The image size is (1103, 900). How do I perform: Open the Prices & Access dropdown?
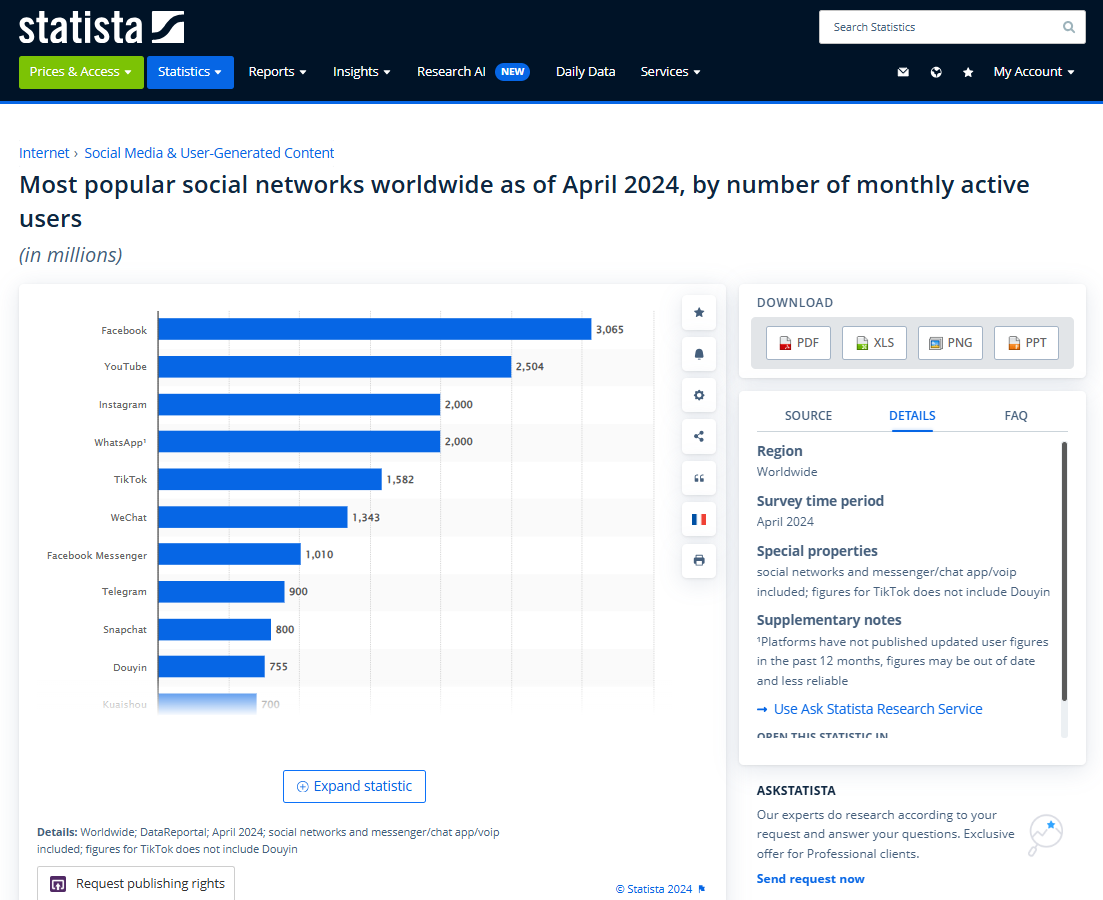click(81, 72)
